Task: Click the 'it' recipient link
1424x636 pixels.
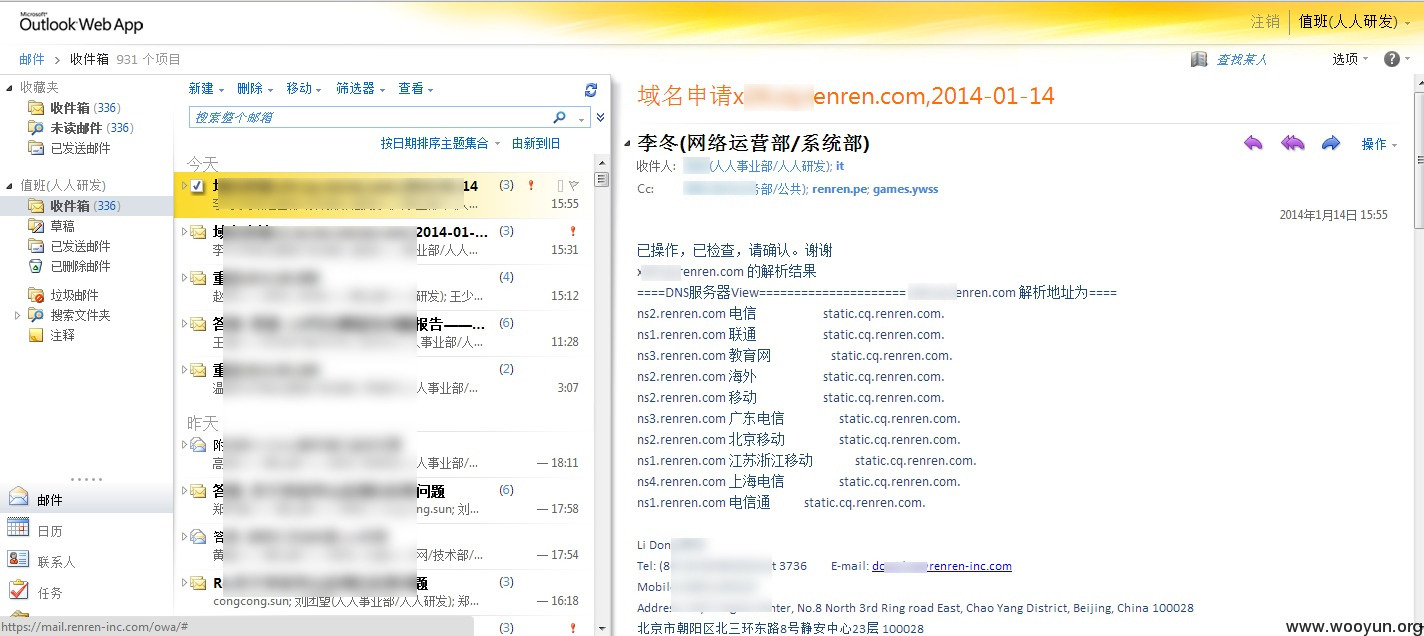Action: pyautogui.click(x=840, y=166)
